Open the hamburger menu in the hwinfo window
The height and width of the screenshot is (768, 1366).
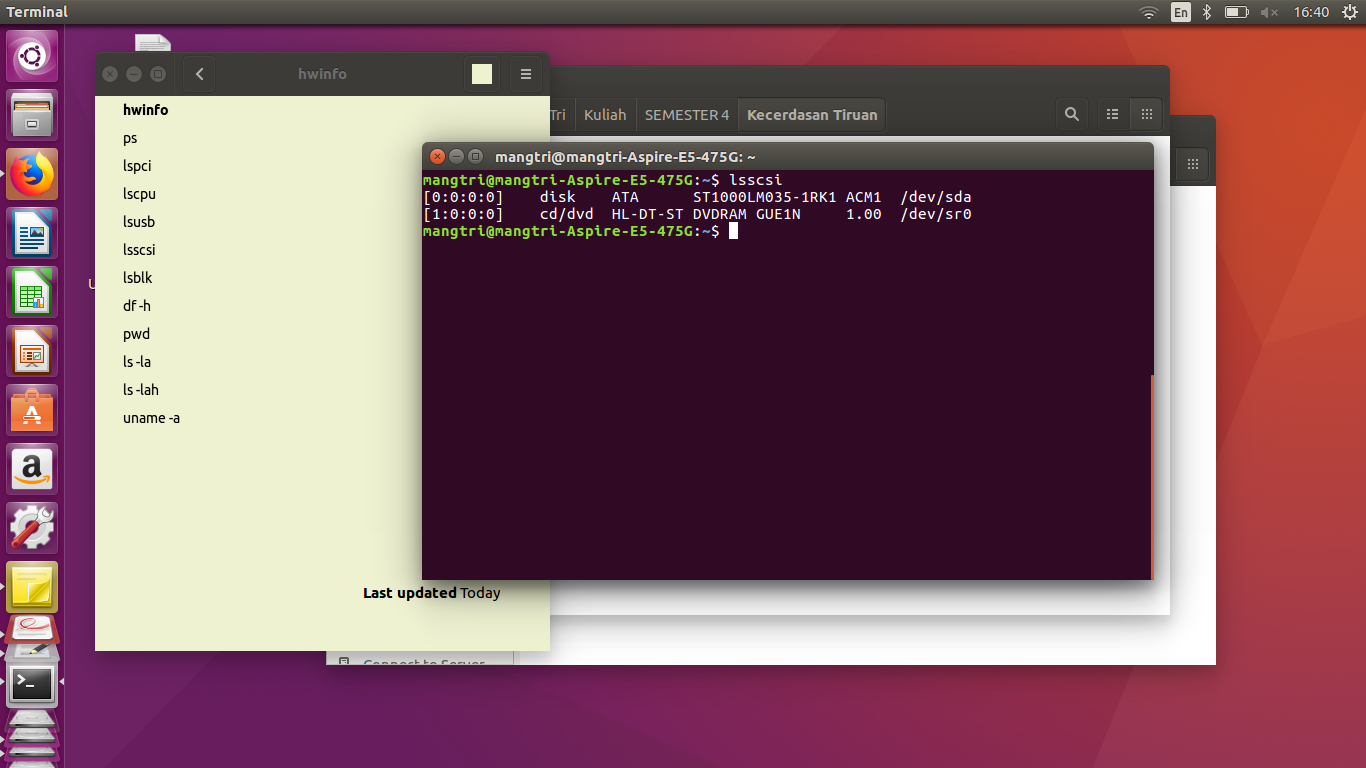point(525,73)
